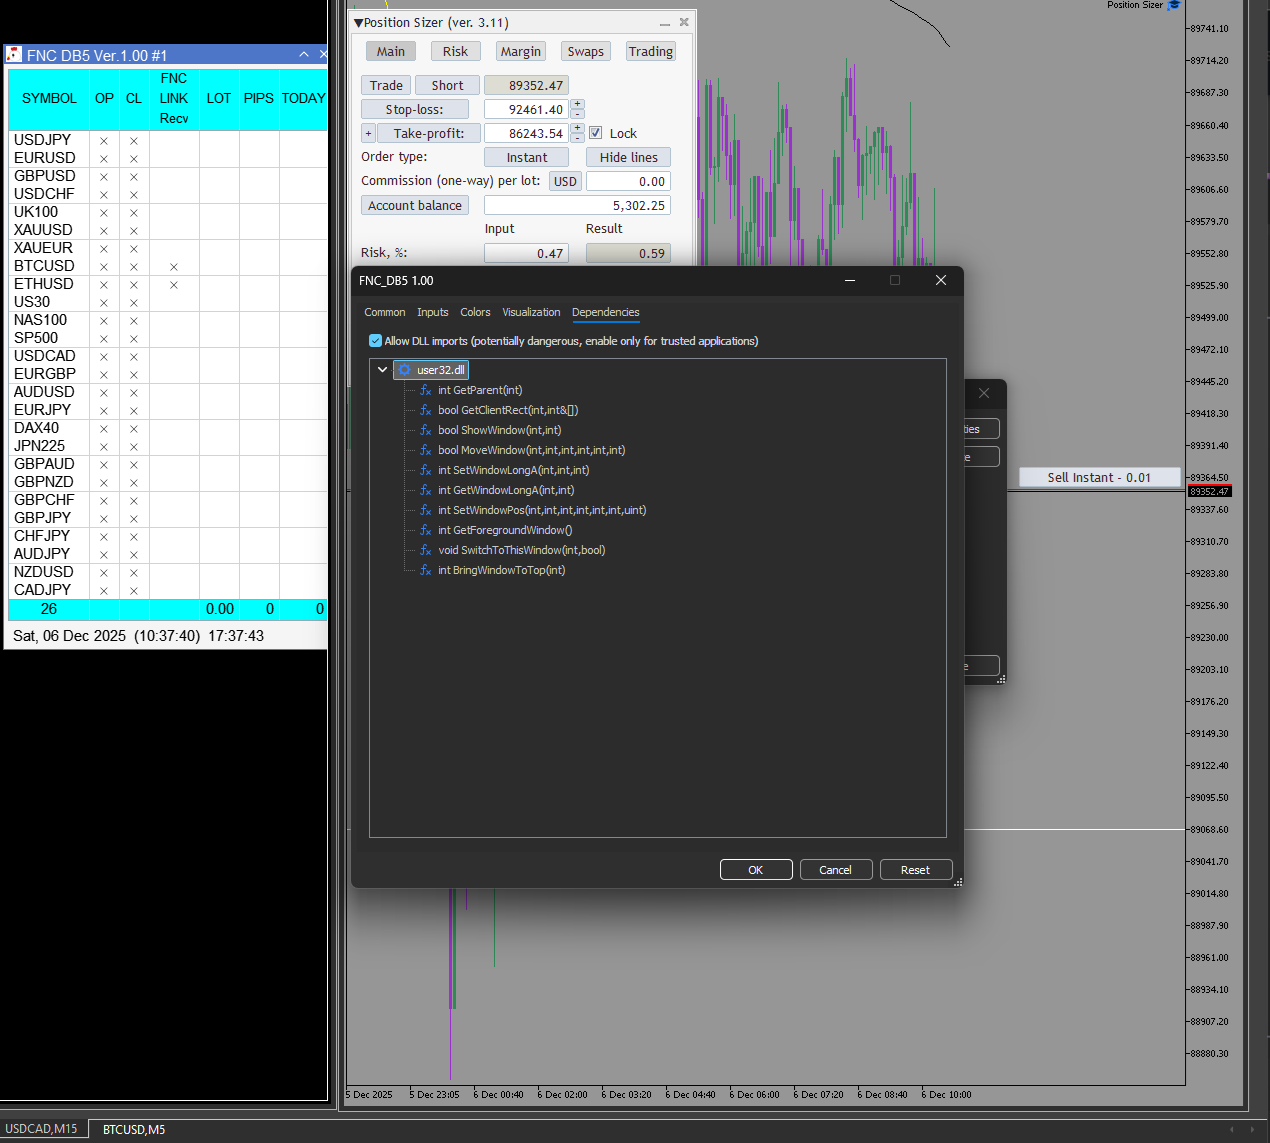Click the OP cross mark for USDJPY
The image size is (1270, 1143).
pyautogui.click(x=104, y=141)
